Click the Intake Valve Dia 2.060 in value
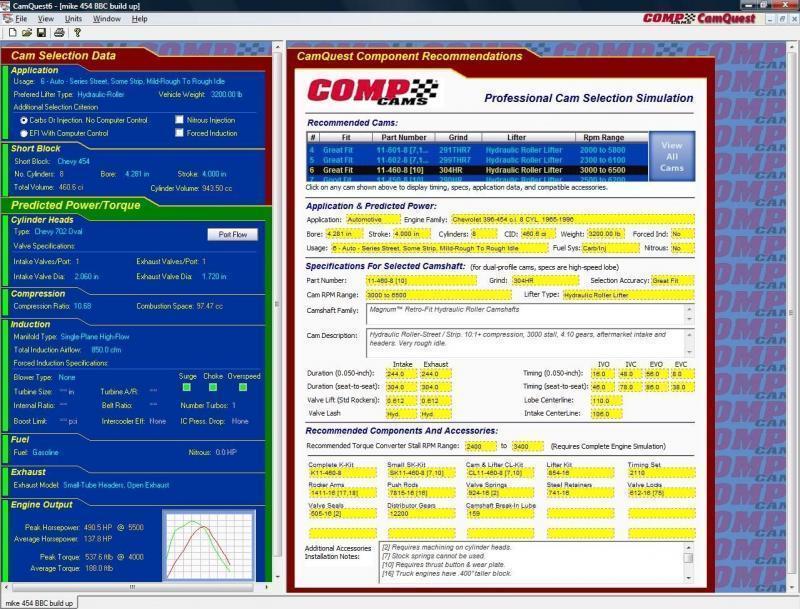The height and width of the screenshot is (609, 800). coord(87,277)
